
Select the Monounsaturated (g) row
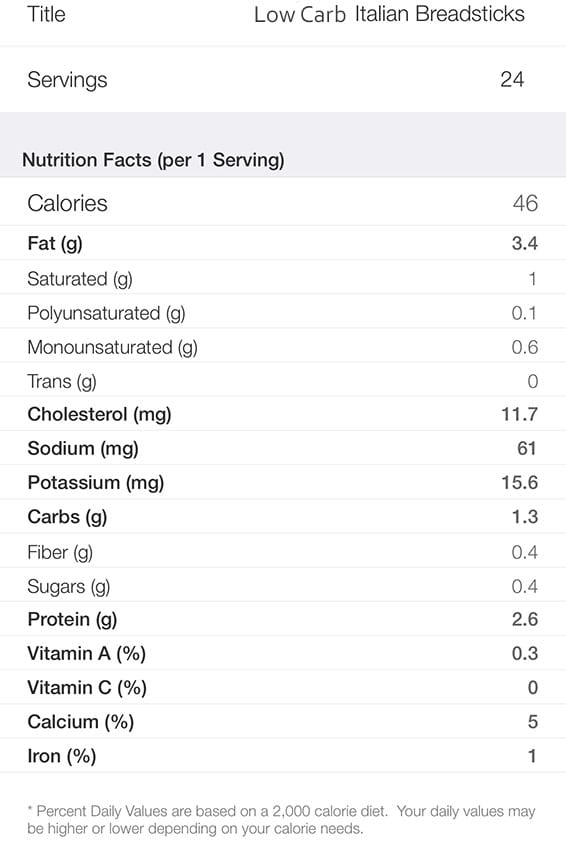tap(283, 346)
